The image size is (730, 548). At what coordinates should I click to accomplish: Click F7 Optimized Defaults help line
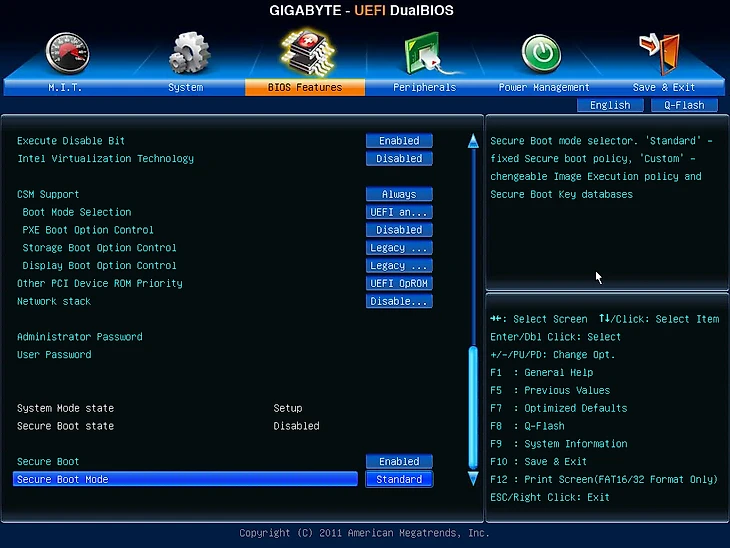pyautogui.click(x=559, y=408)
